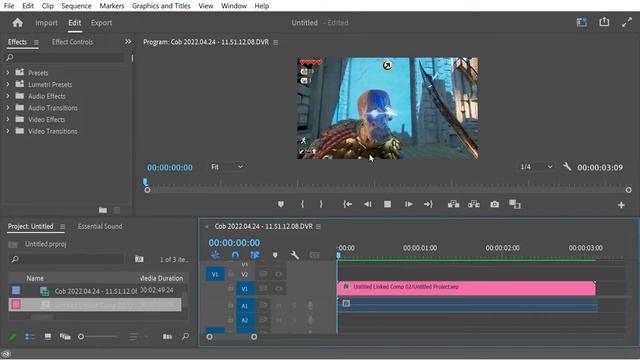Click the pink label swatch in Project panel
The image size is (640, 360).
[16, 304]
